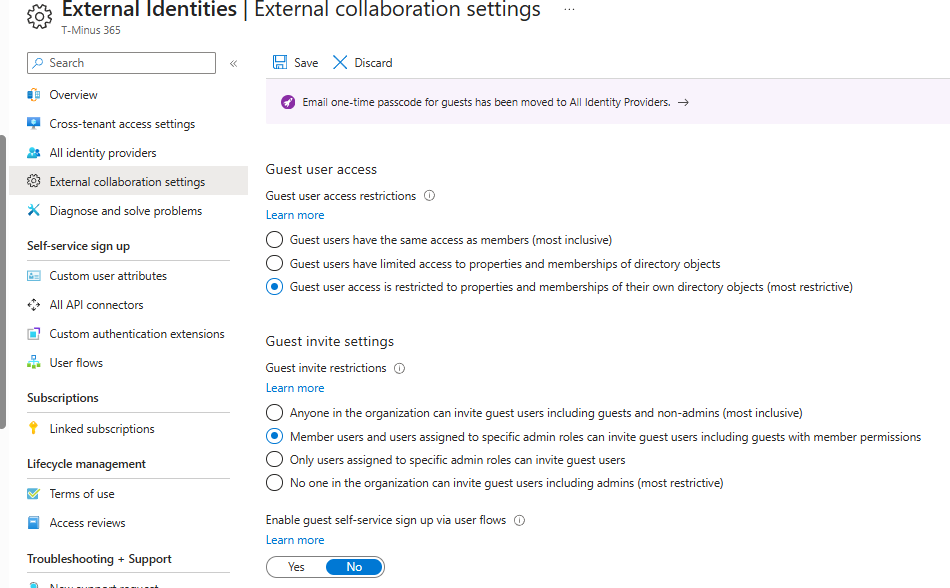Screen dimensions: 950x588
Task: Select 'No one in the organization can invite' option
Action: [275, 483]
